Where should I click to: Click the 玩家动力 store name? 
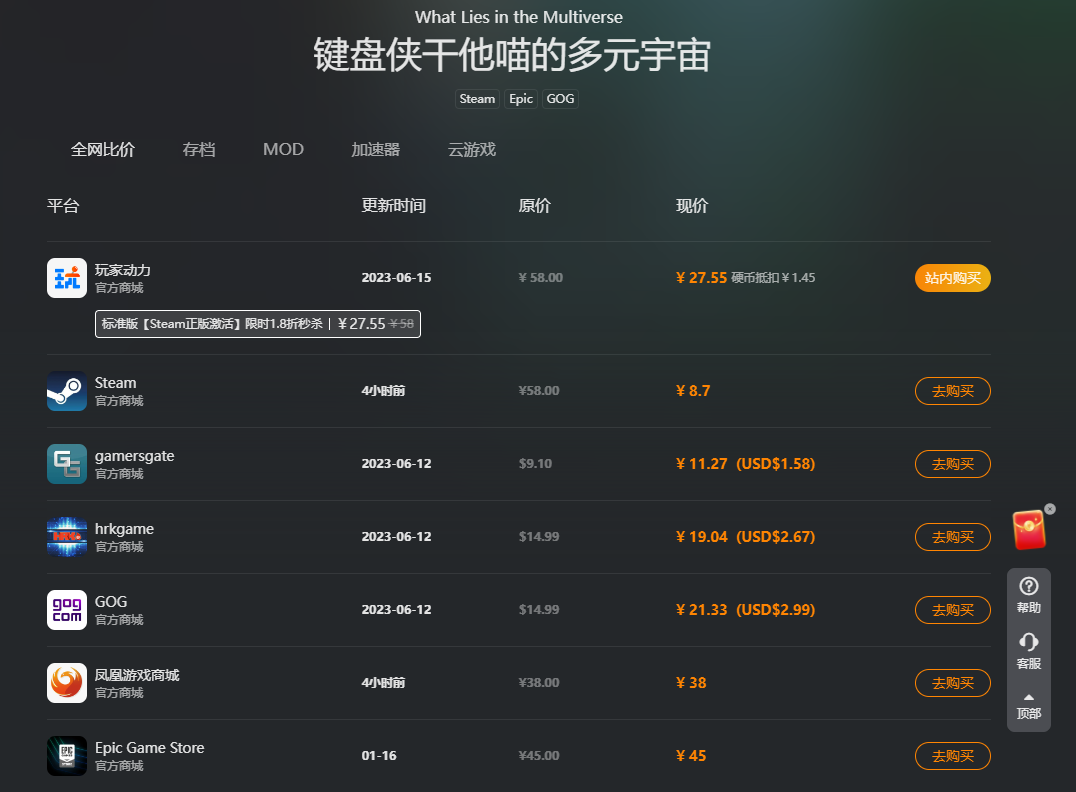[123, 270]
